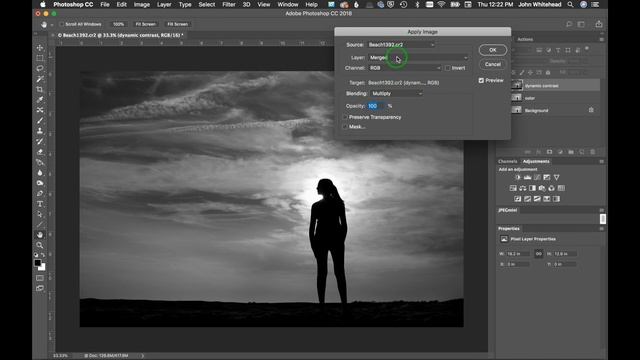Toggle width-height link in Properties

coord(539,254)
